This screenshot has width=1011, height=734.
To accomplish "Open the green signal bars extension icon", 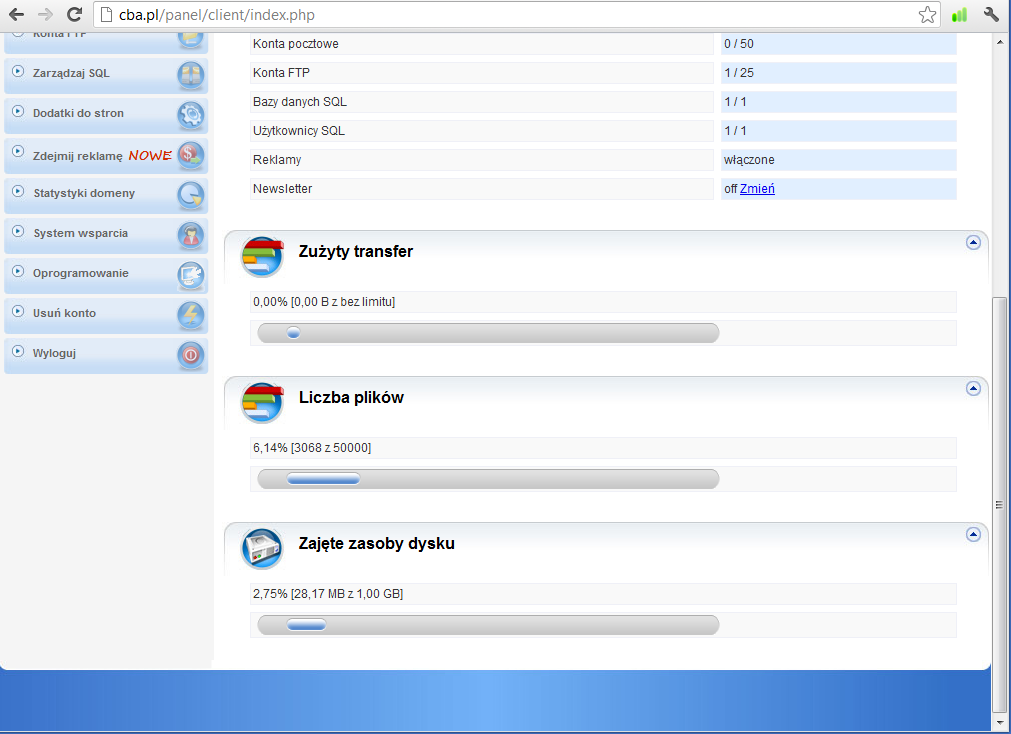I will coord(959,14).
